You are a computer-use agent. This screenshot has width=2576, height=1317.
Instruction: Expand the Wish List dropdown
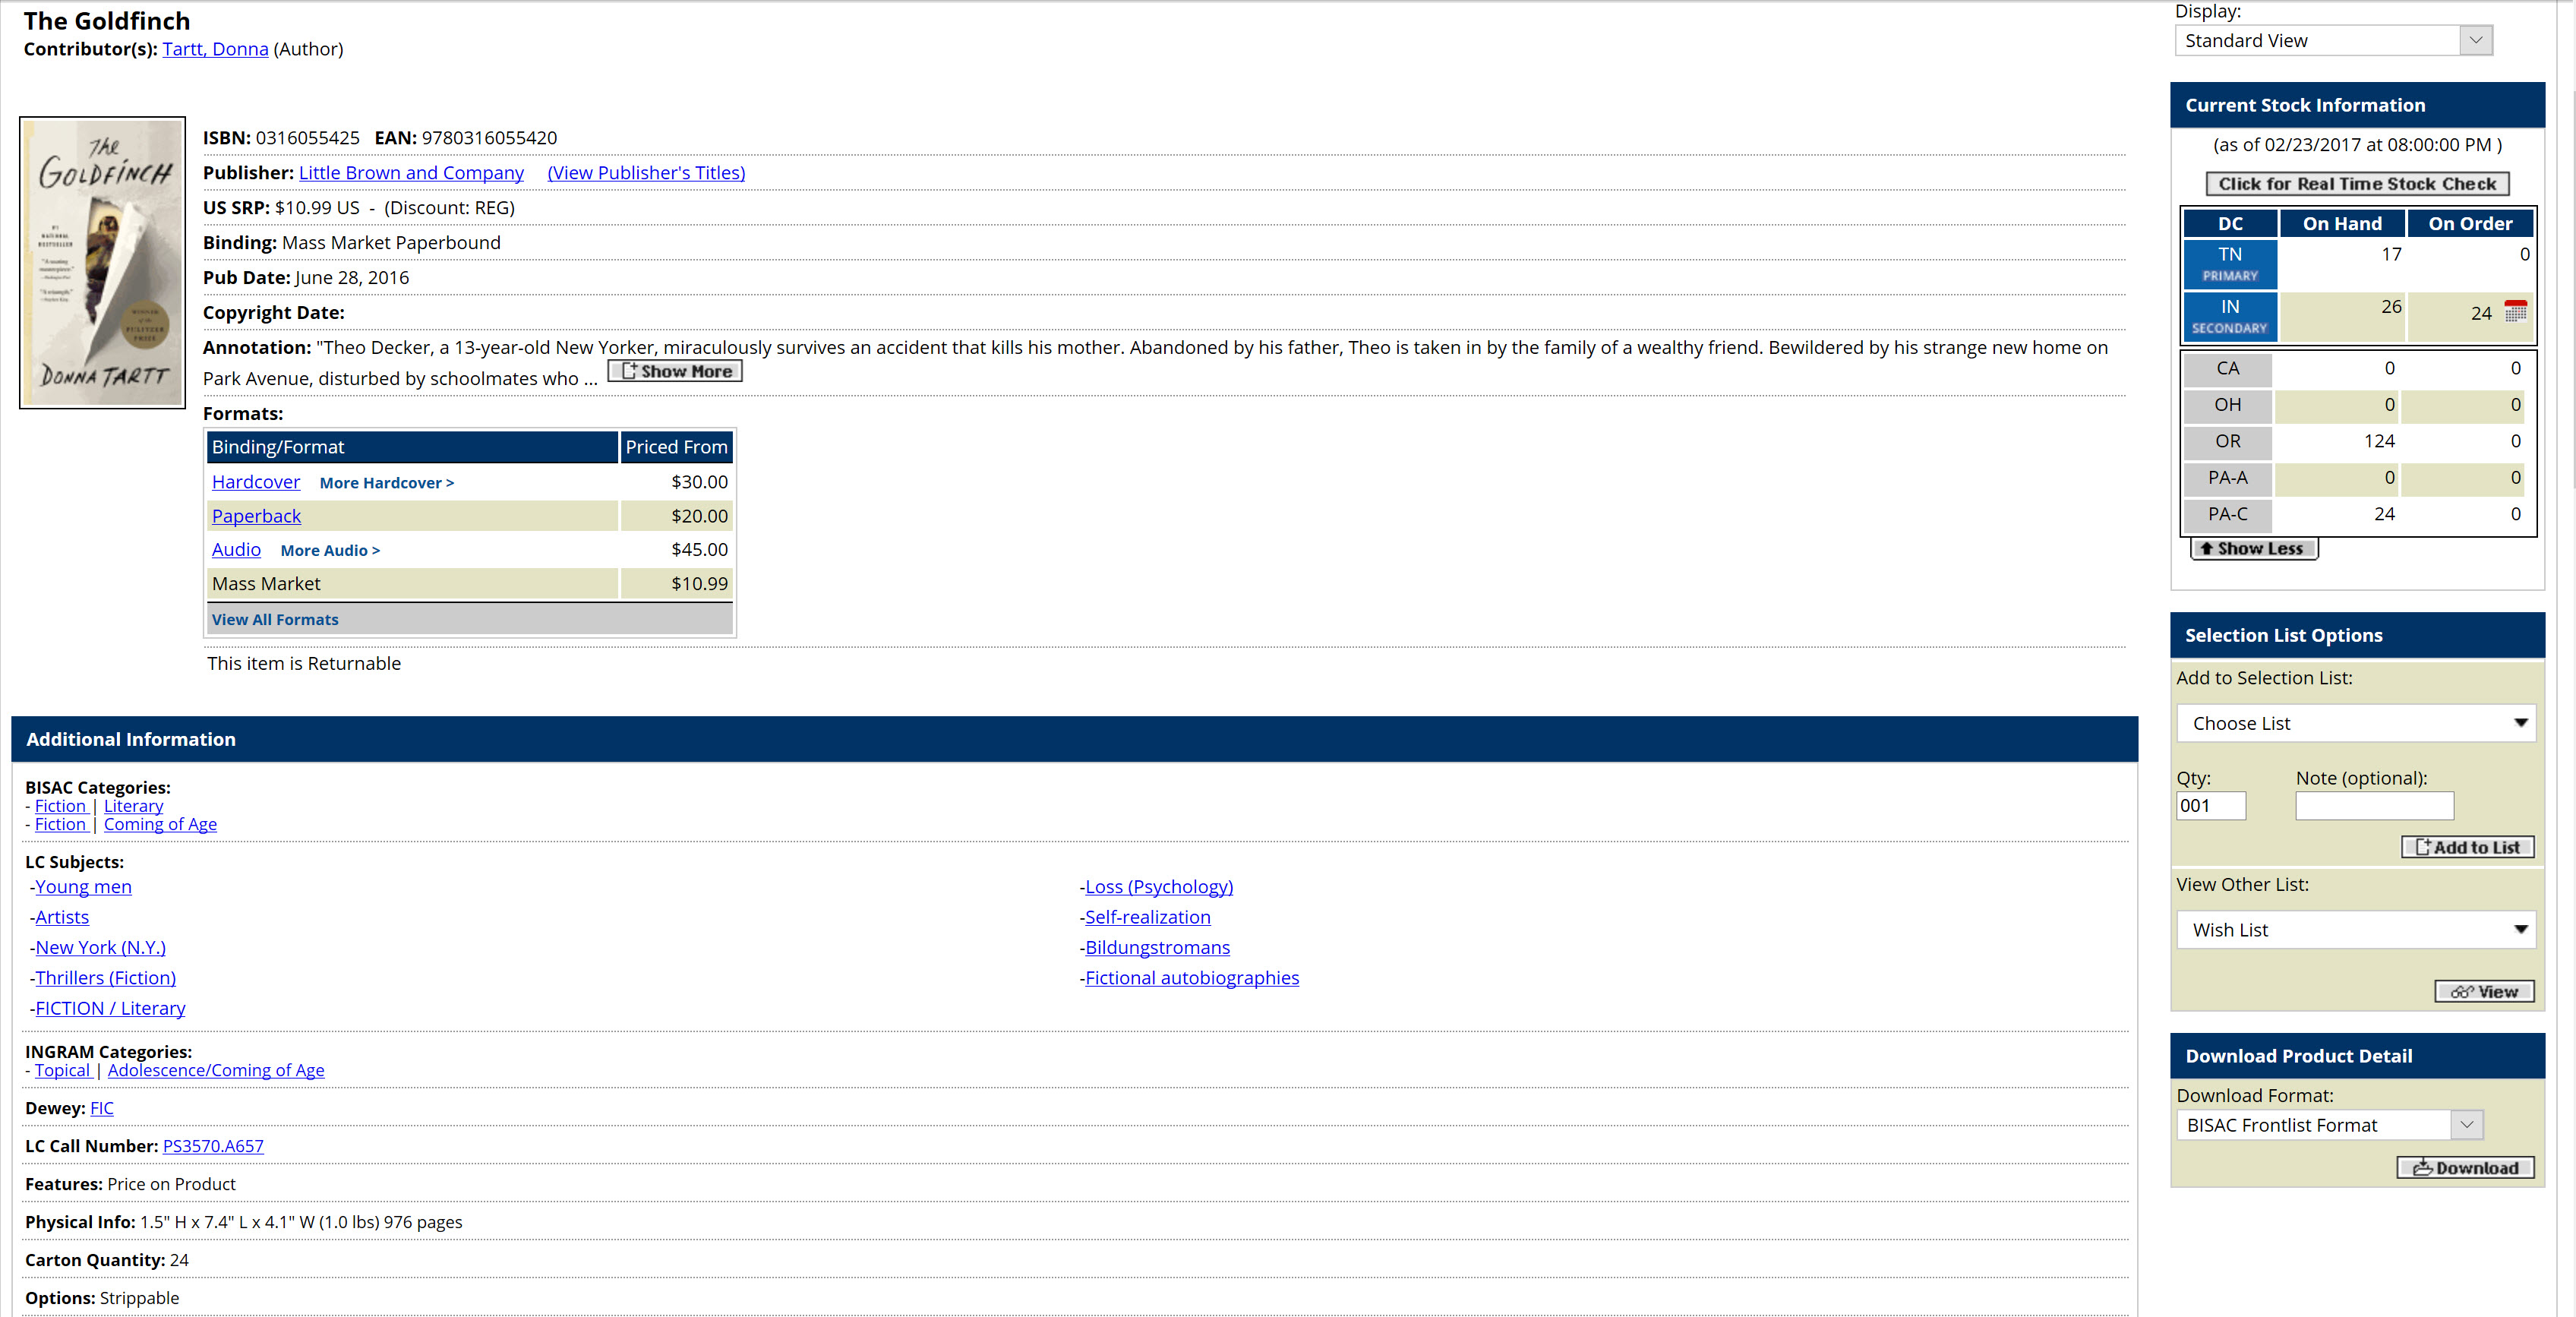tap(2355, 930)
